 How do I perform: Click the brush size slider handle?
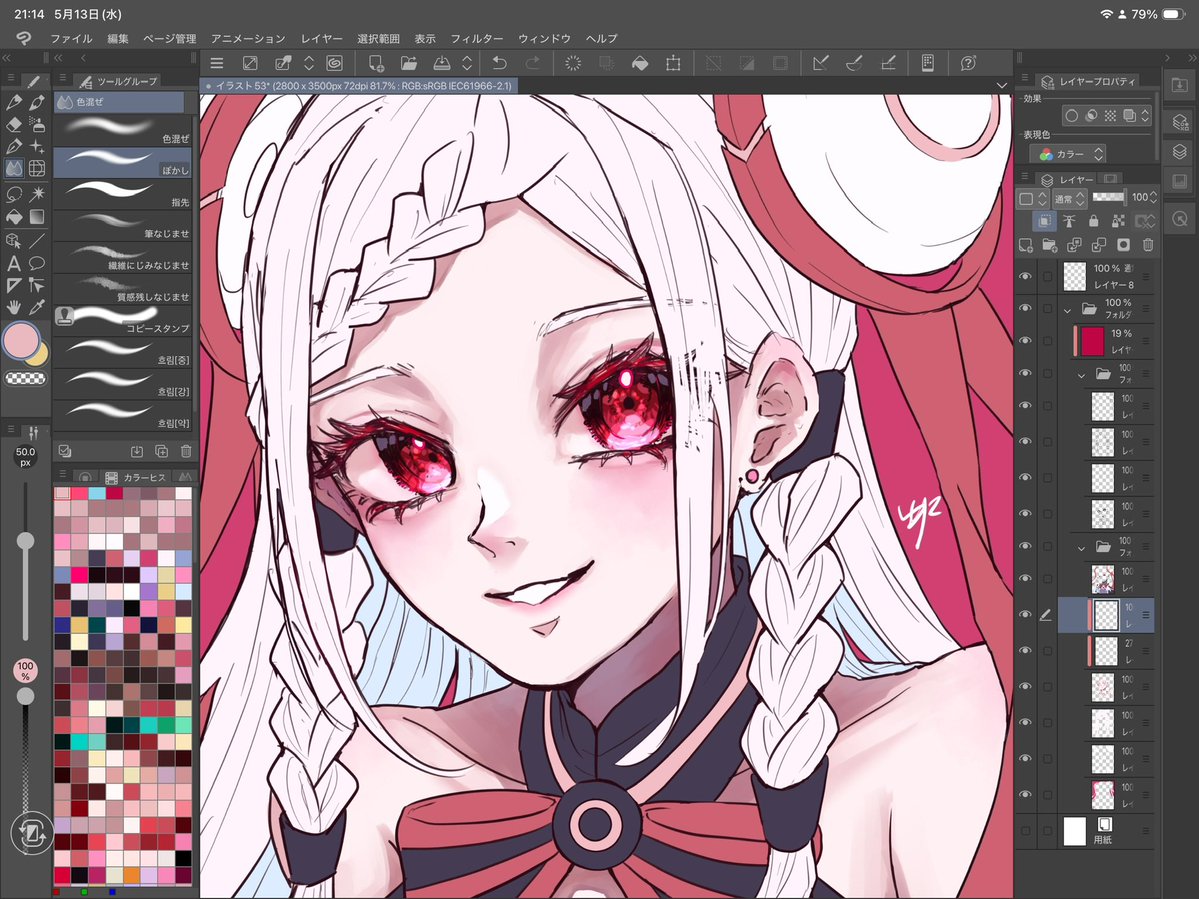[x=25, y=541]
